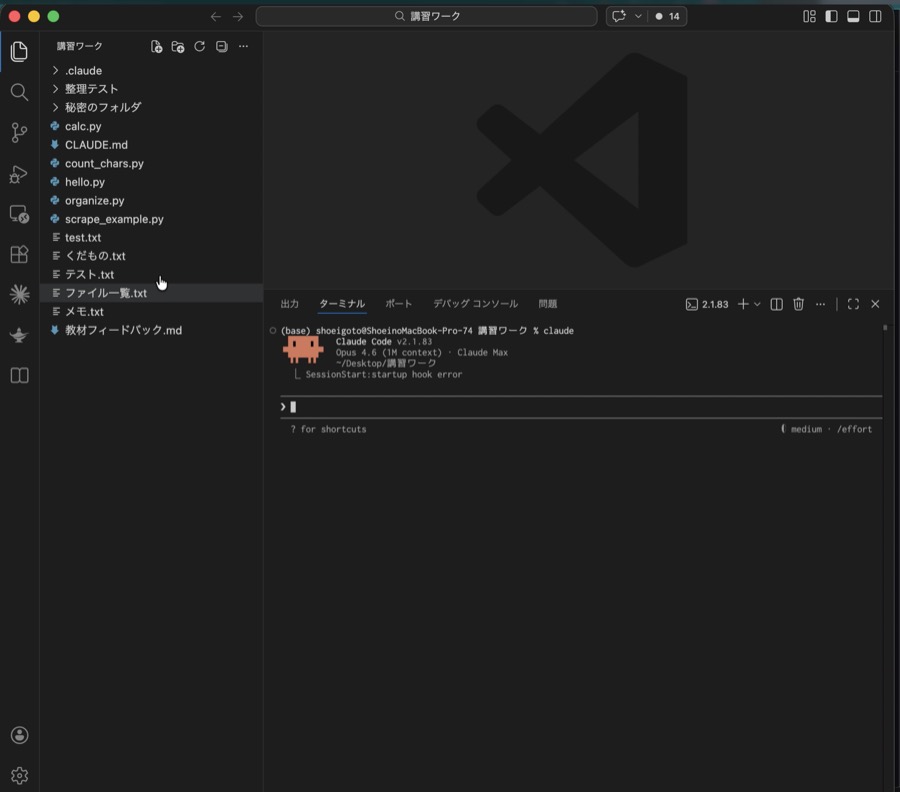
Task: Open terminal panel more actions ellipsis
Action: click(x=820, y=304)
